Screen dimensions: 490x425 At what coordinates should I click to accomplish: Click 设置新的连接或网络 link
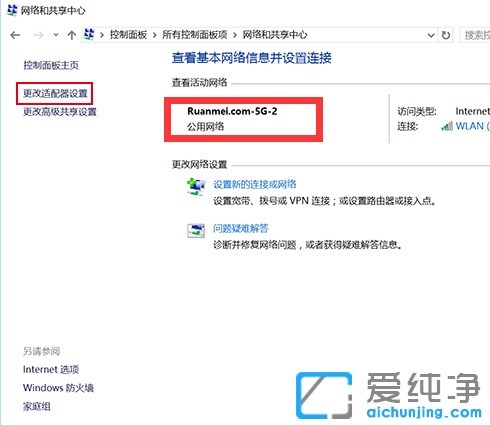[255, 184]
